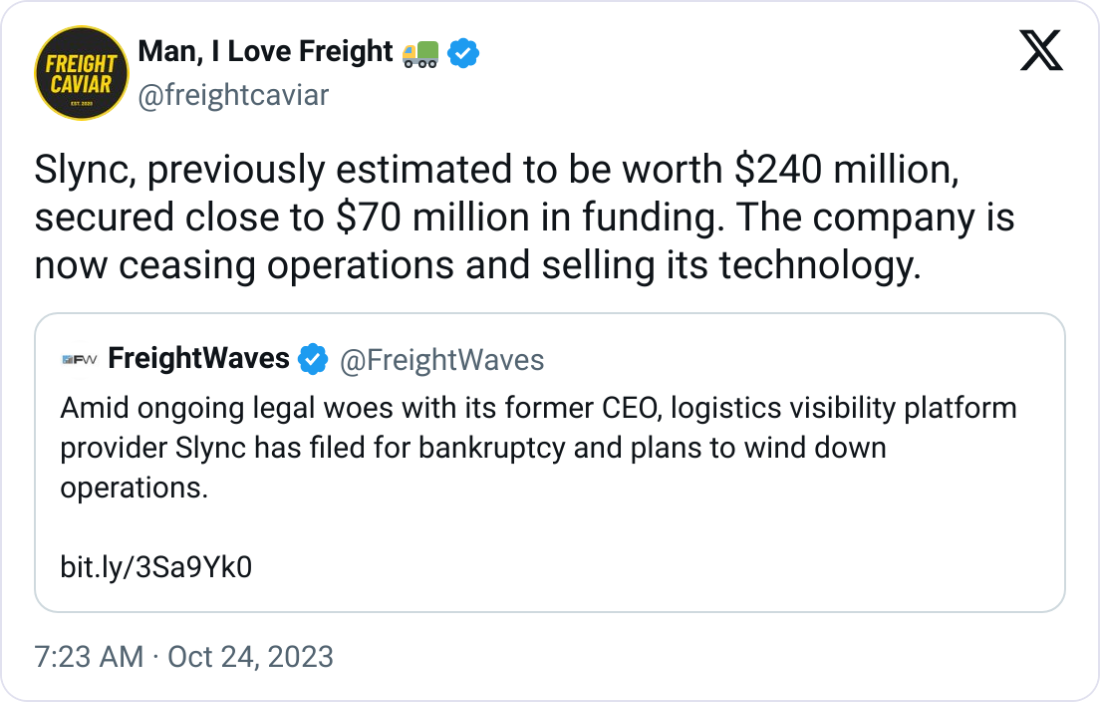Visit the @FreightWaves handle

442,360
